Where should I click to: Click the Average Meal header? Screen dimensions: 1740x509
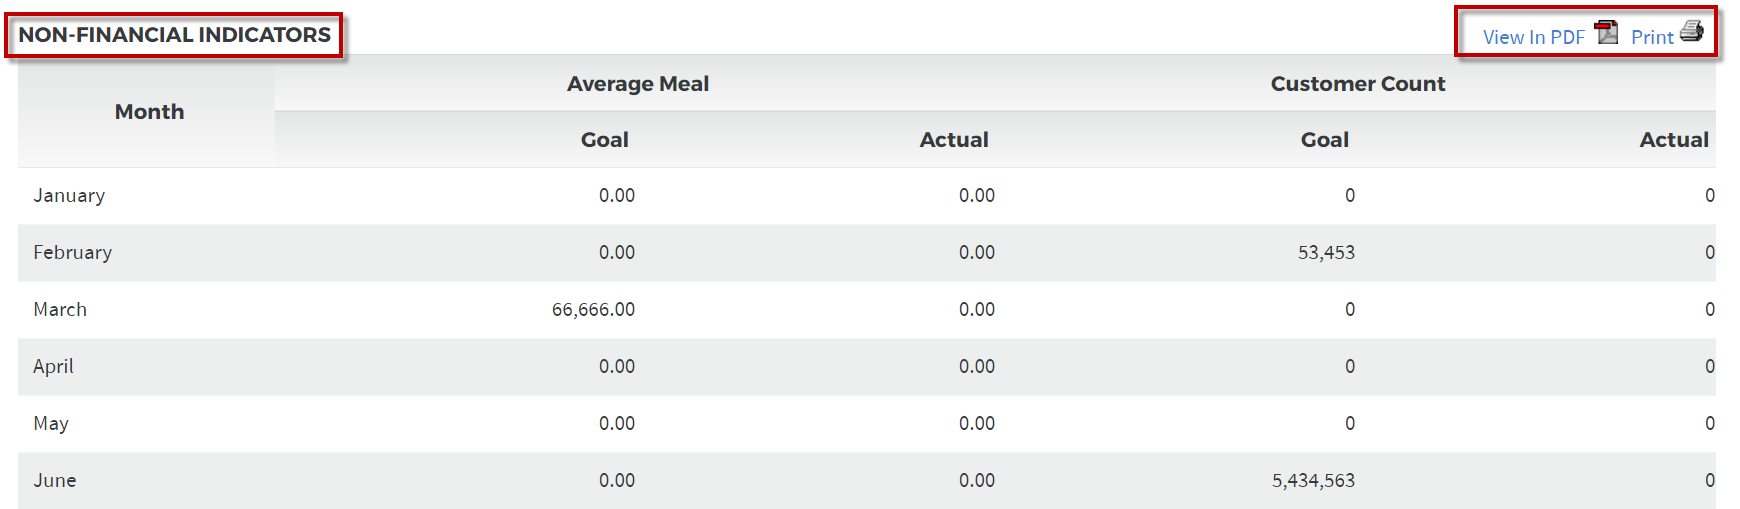(x=638, y=84)
